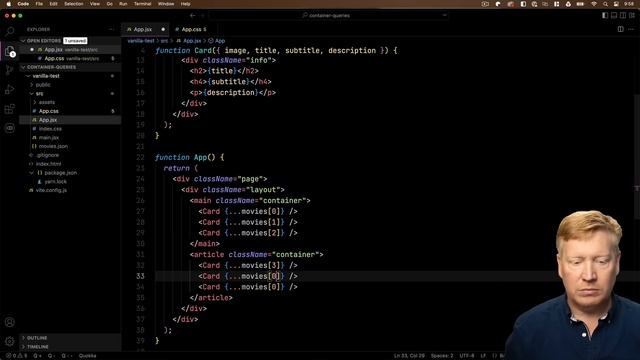
Task: Open the activity bar icon below Extensions
Action: tap(10, 128)
